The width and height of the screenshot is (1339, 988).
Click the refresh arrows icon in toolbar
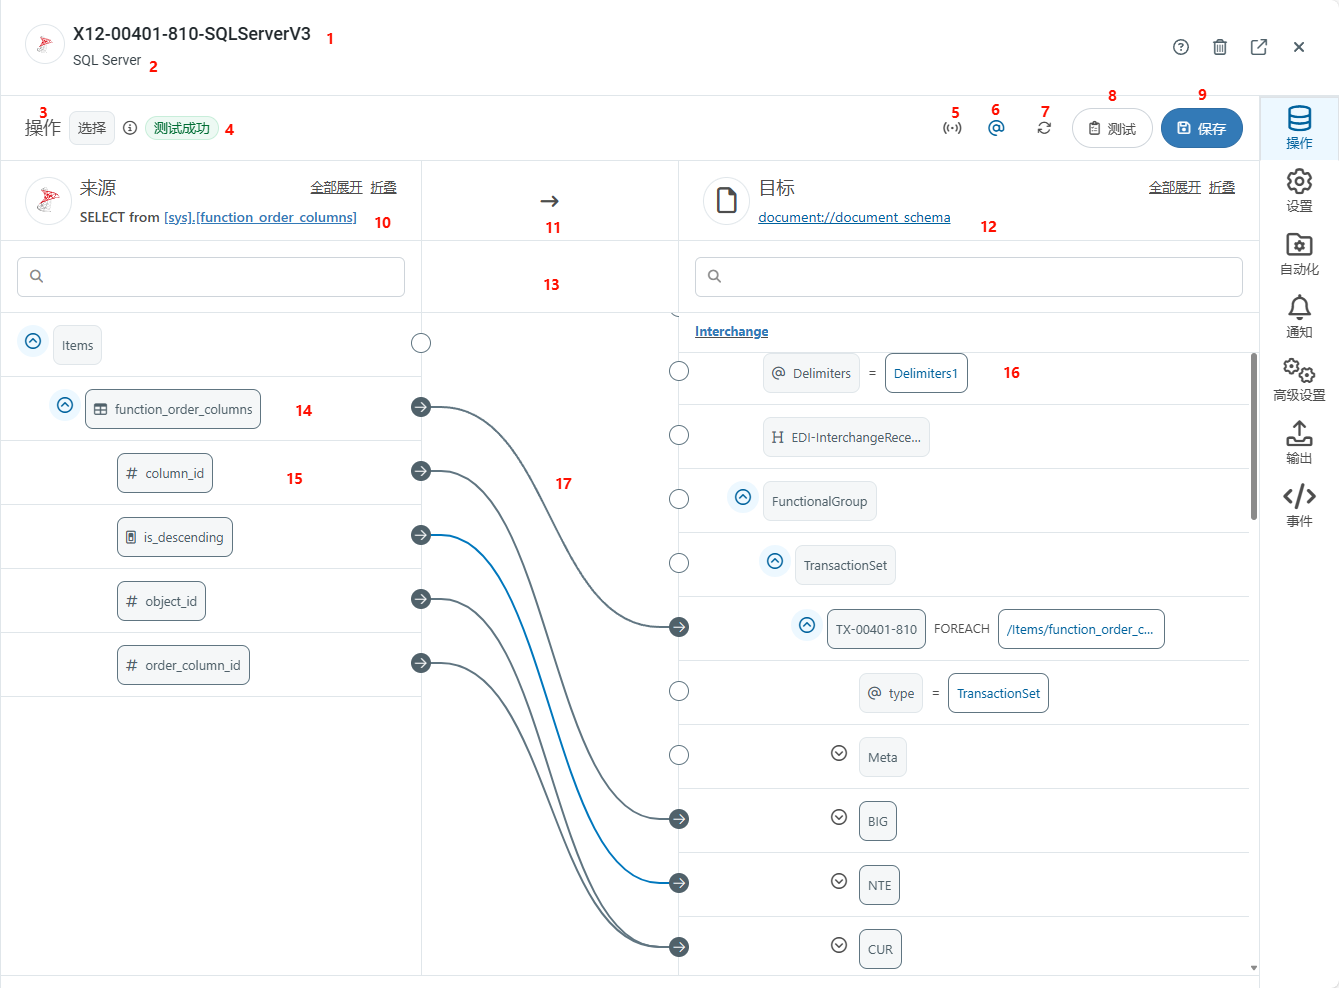coord(1044,128)
